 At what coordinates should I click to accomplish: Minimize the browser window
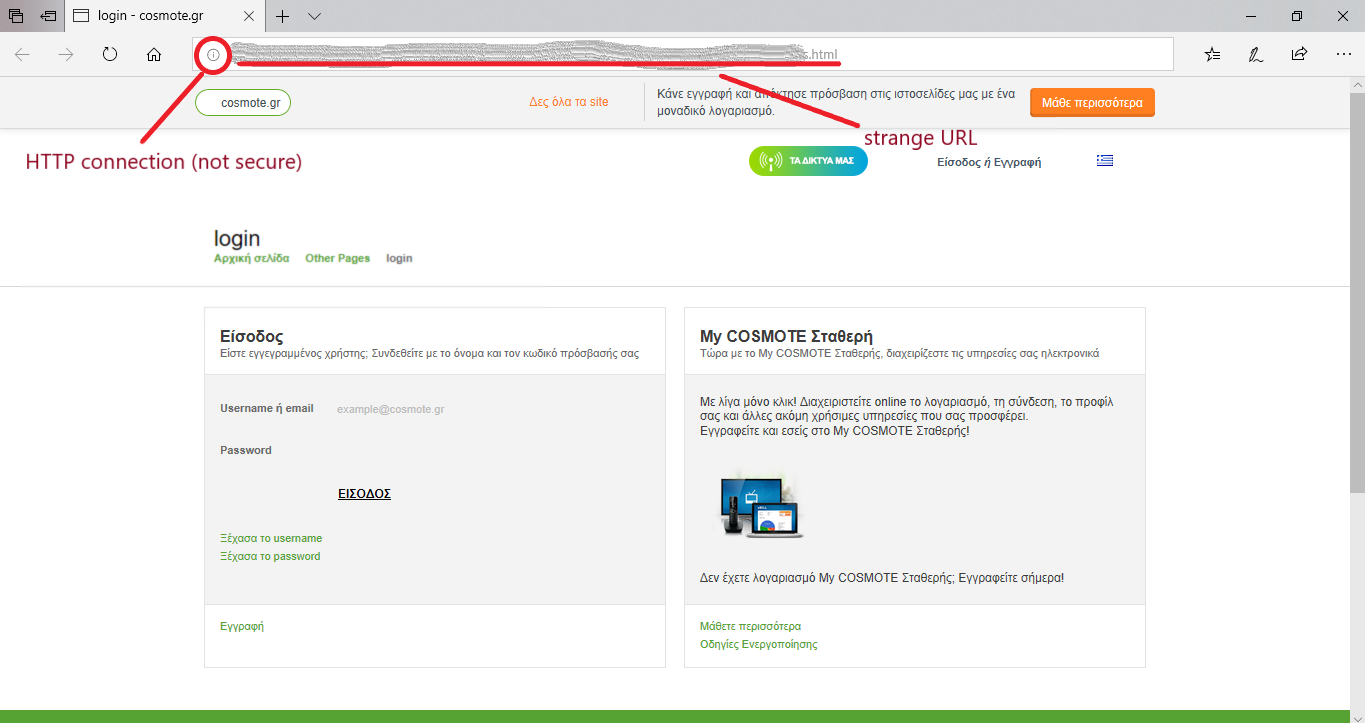click(1252, 16)
